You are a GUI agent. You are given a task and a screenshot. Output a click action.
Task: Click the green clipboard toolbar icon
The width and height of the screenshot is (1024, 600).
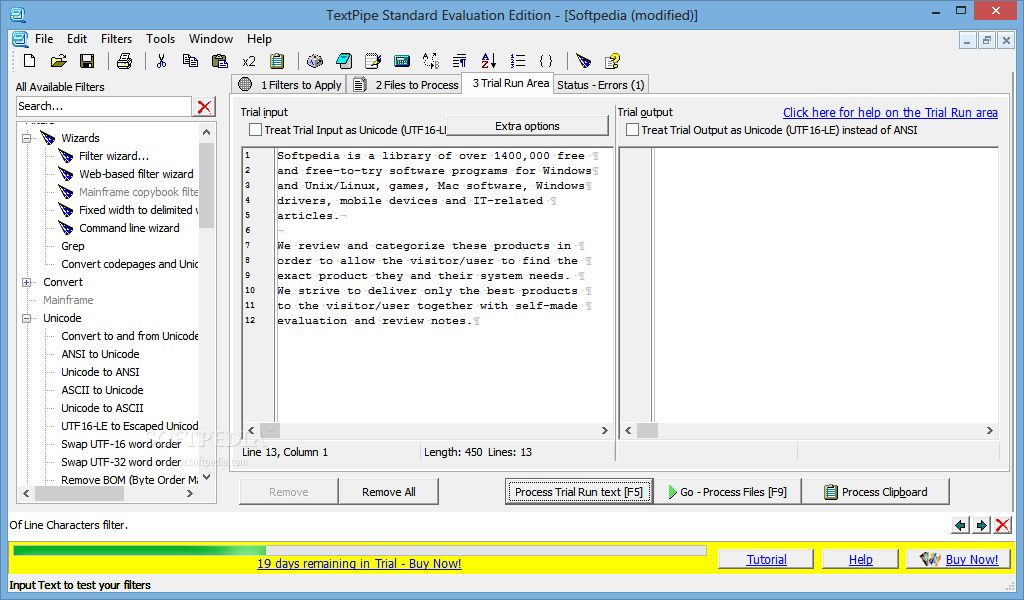pyautogui.click(x=278, y=61)
